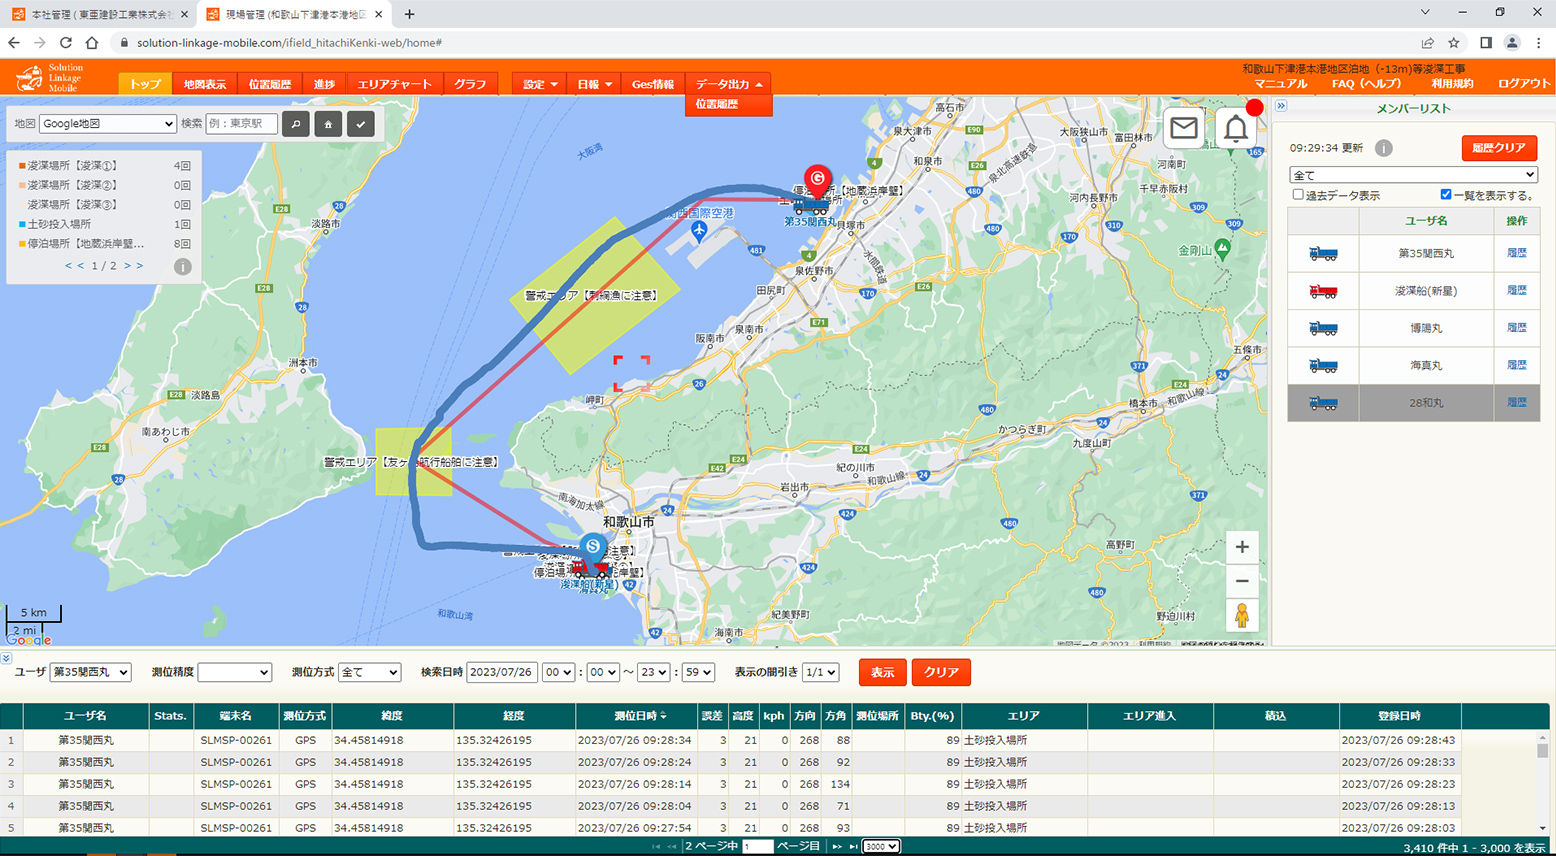This screenshot has width=1556, height=856.
Task: Switch to the 本社管理 browser tab
Action: tap(100, 14)
